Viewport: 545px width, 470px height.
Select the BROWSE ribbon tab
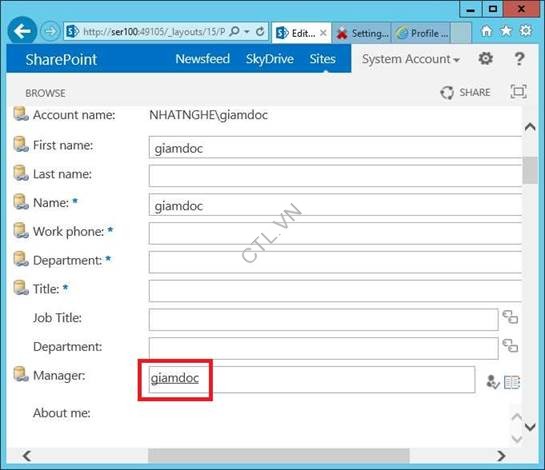(x=45, y=93)
